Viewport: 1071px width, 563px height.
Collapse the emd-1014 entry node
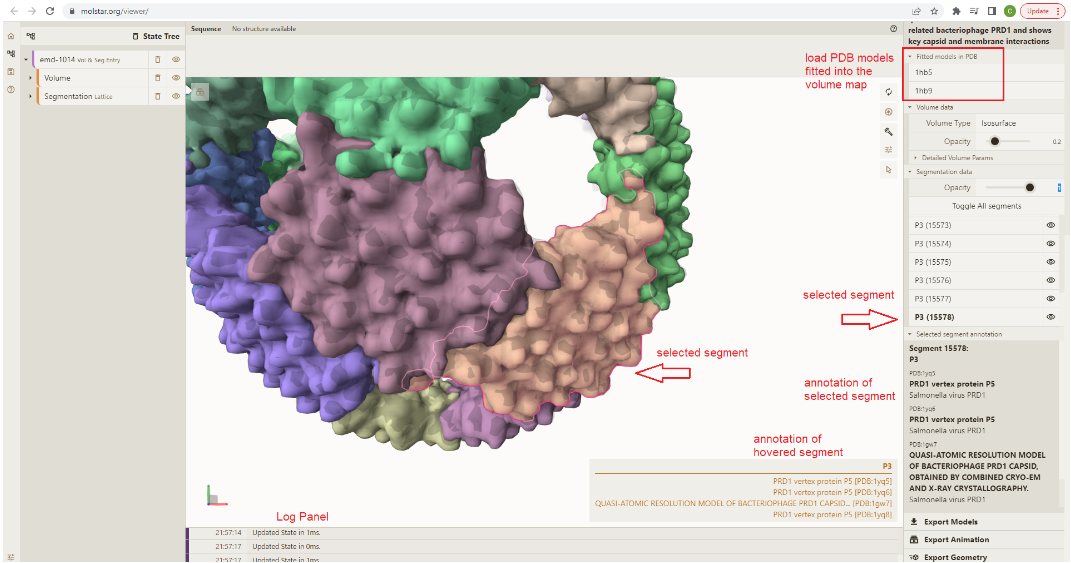[25, 60]
